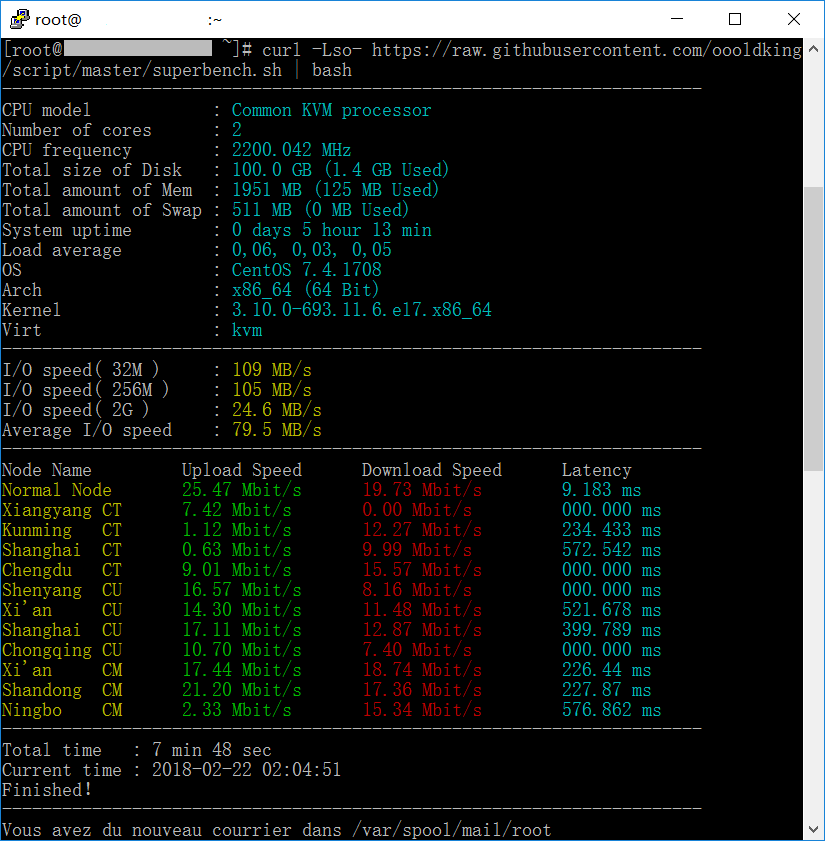Click the Current time 2018-02-22 02:04:51 value

(246, 770)
